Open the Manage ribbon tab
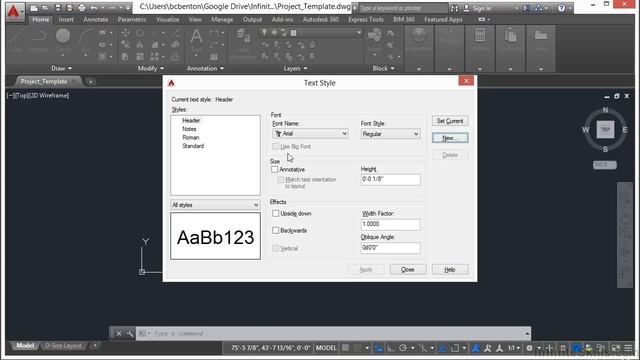 click(x=222, y=20)
